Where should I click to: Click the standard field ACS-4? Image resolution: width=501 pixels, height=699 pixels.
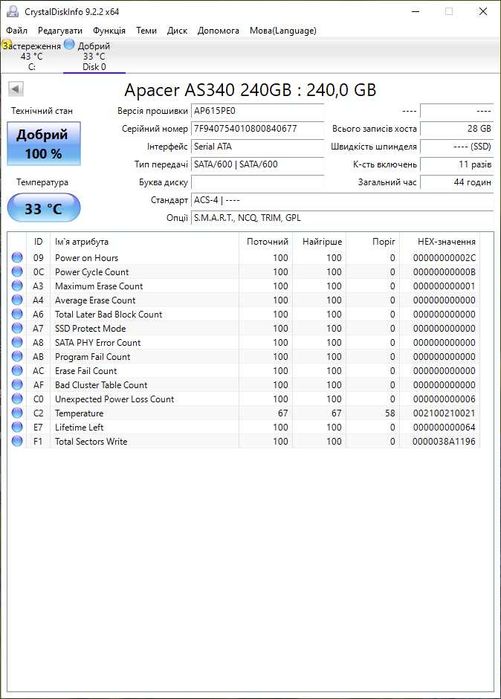(x=342, y=200)
